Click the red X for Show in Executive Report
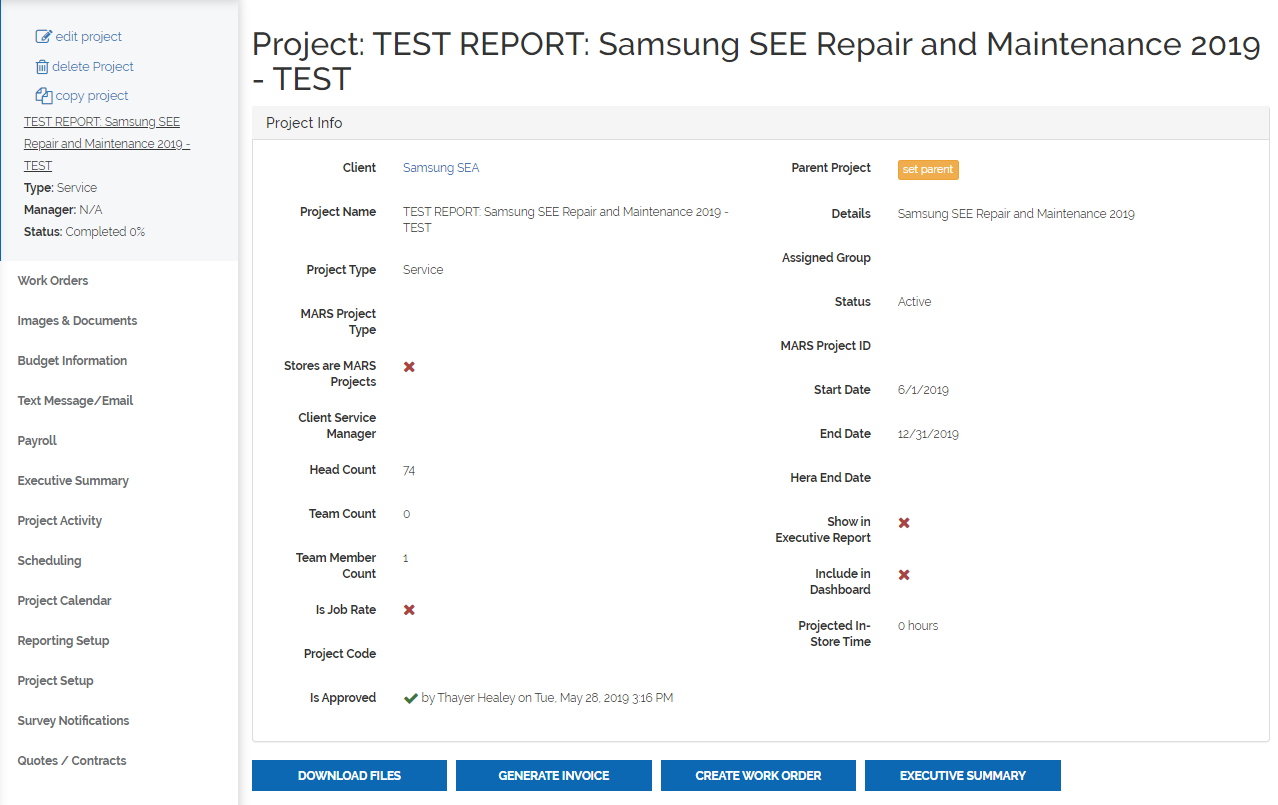 (904, 523)
